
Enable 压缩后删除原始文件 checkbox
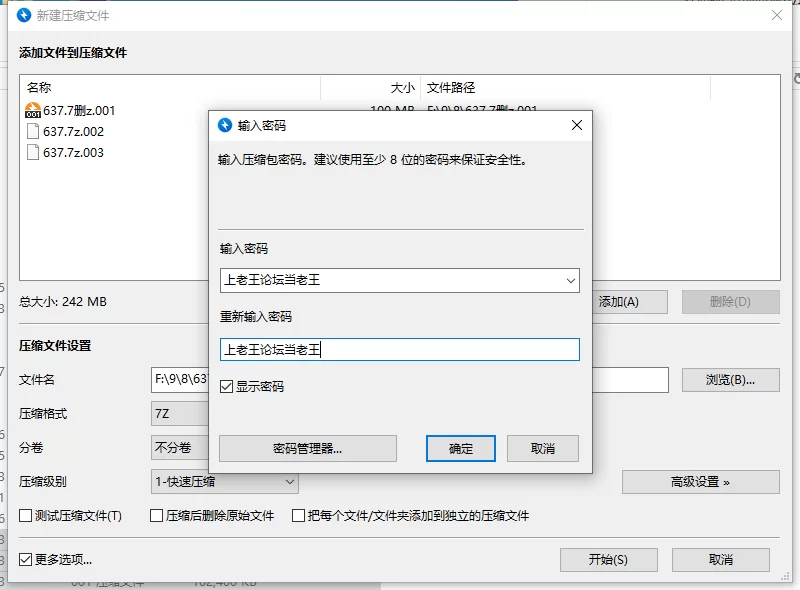[x=157, y=516]
